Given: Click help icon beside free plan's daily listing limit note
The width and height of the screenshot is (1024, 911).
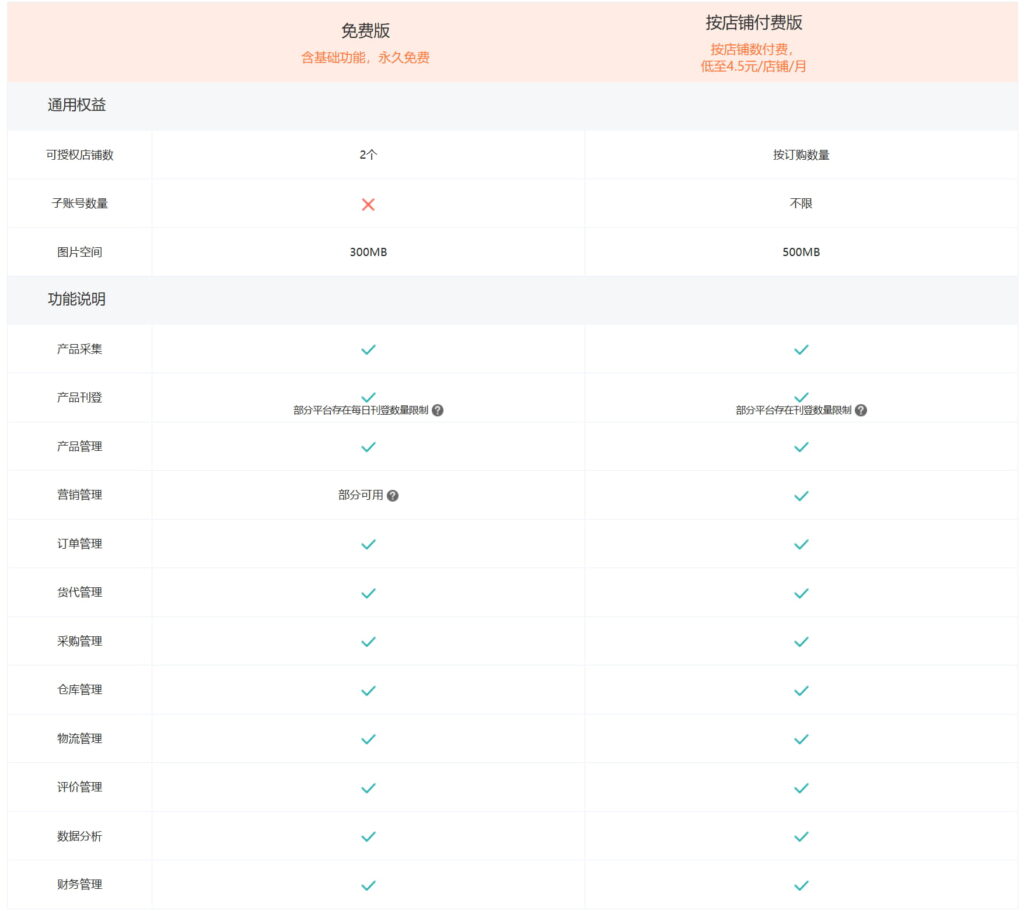Looking at the screenshot, I should click(438, 410).
